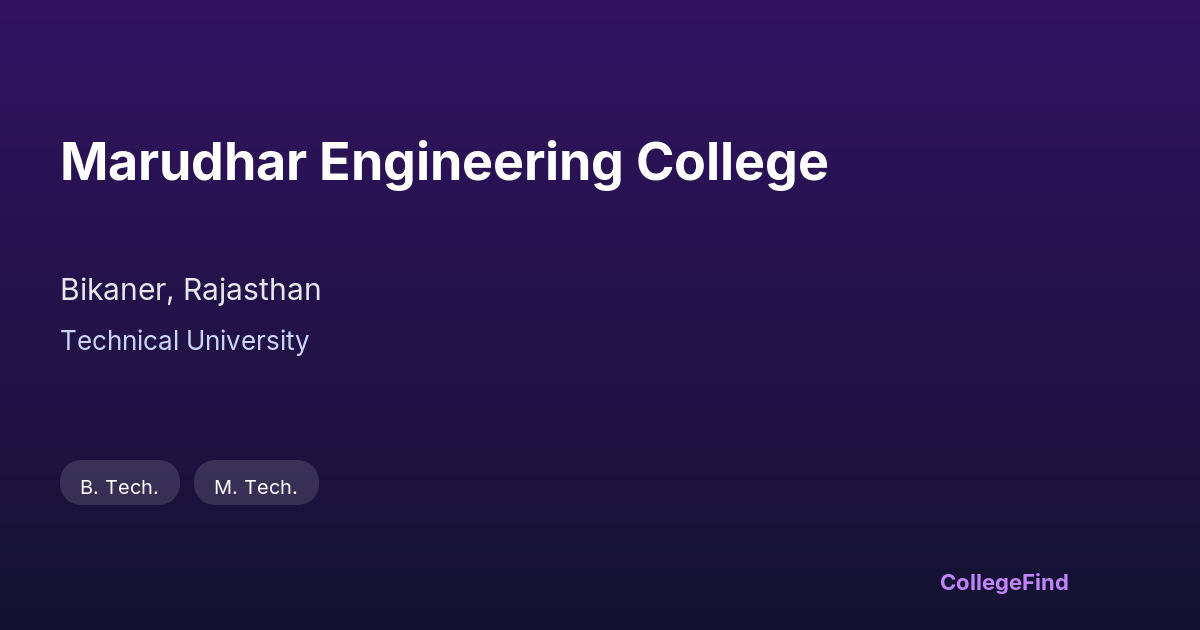Image resolution: width=1200 pixels, height=630 pixels.
Task: Click the letter B in the B. Tech. pill
Action: [x=87, y=488]
